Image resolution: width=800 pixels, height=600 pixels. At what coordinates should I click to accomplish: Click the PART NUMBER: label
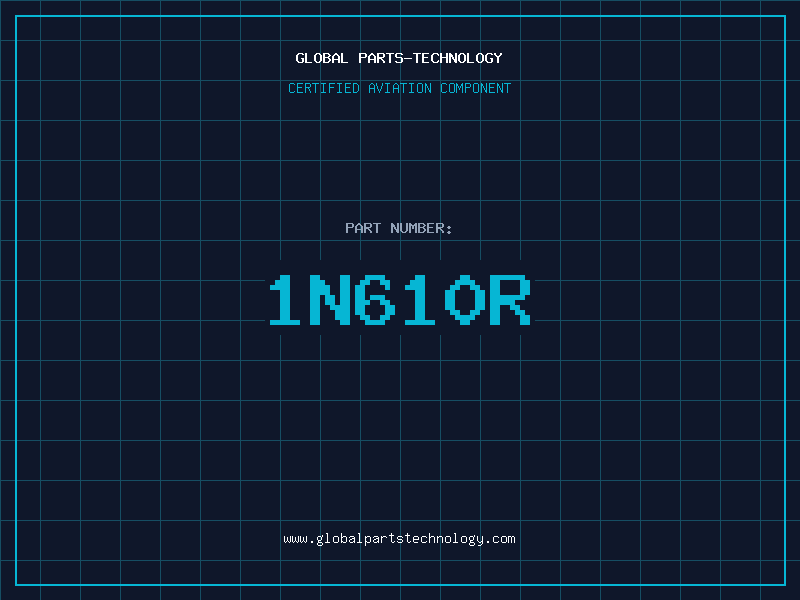(x=398, y=228)
